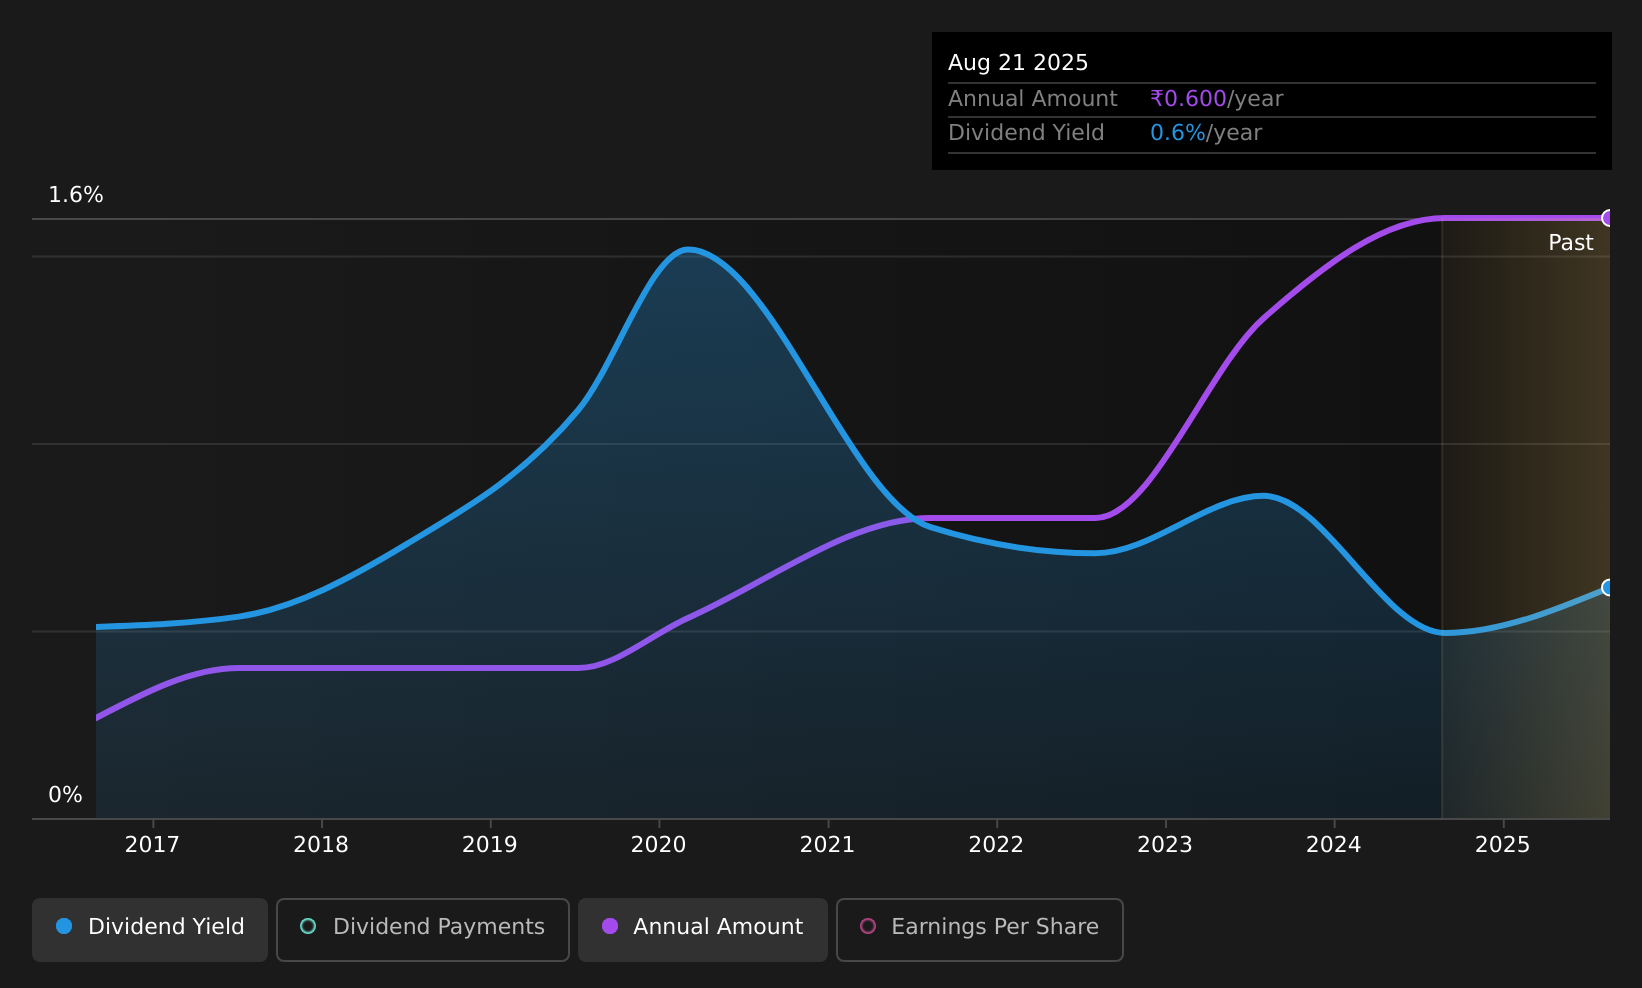The width and height of the screenshot is (1642, 988).
Task: Select the 2025 x-axis label
Action: tap(1503, 845)
